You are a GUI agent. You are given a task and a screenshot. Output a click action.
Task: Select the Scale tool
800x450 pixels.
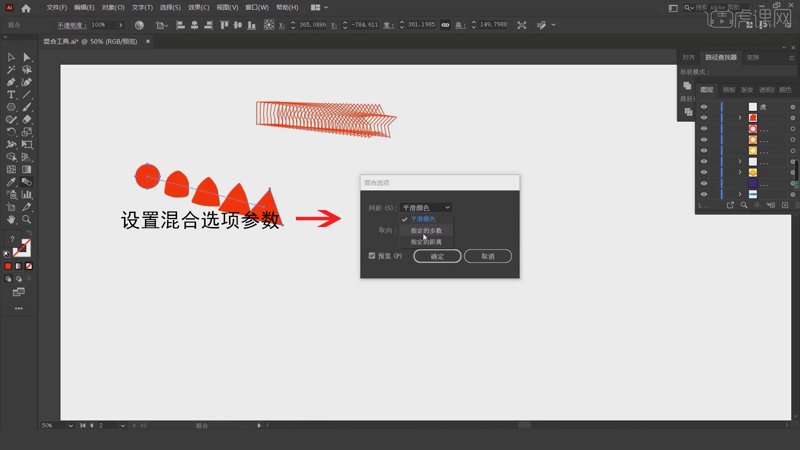click(27, 132)
